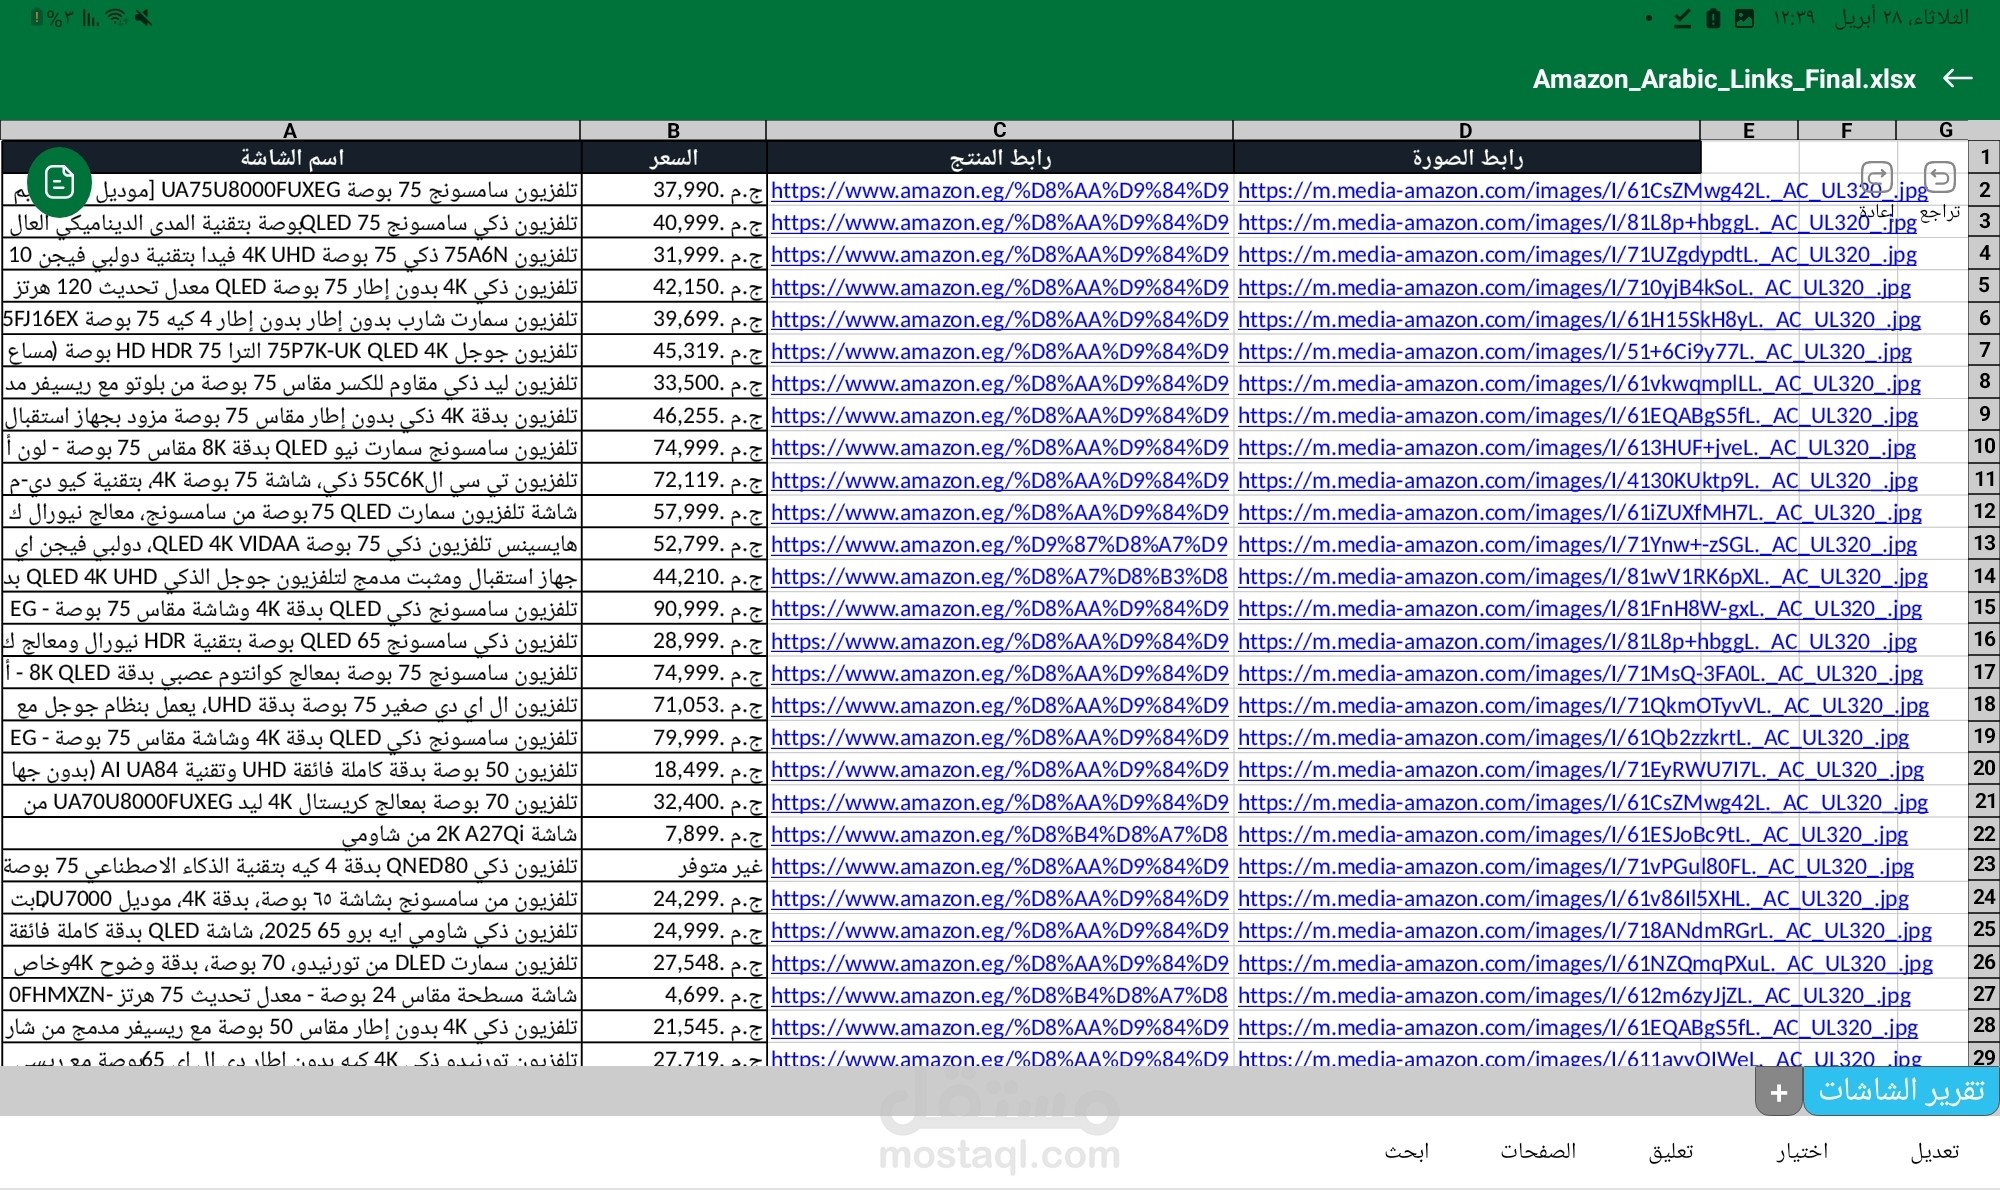The image size is (2000, 1200).
Task: Open the gallery icon in the status bar
Action: pyautogui.click(x=1744, y=18)
